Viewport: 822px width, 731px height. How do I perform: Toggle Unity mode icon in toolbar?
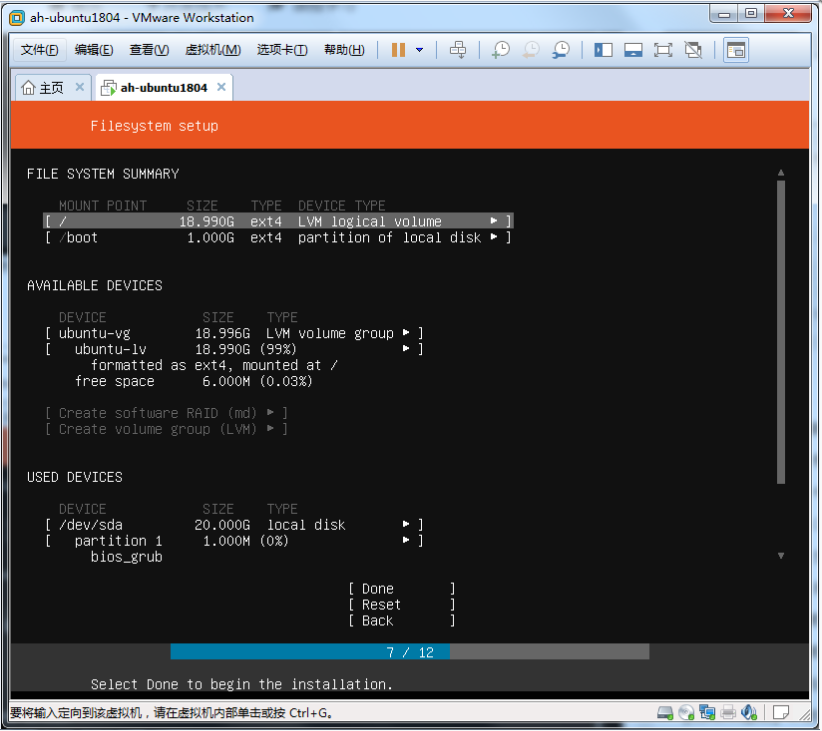pyautogui.click(x=693, y=50)
